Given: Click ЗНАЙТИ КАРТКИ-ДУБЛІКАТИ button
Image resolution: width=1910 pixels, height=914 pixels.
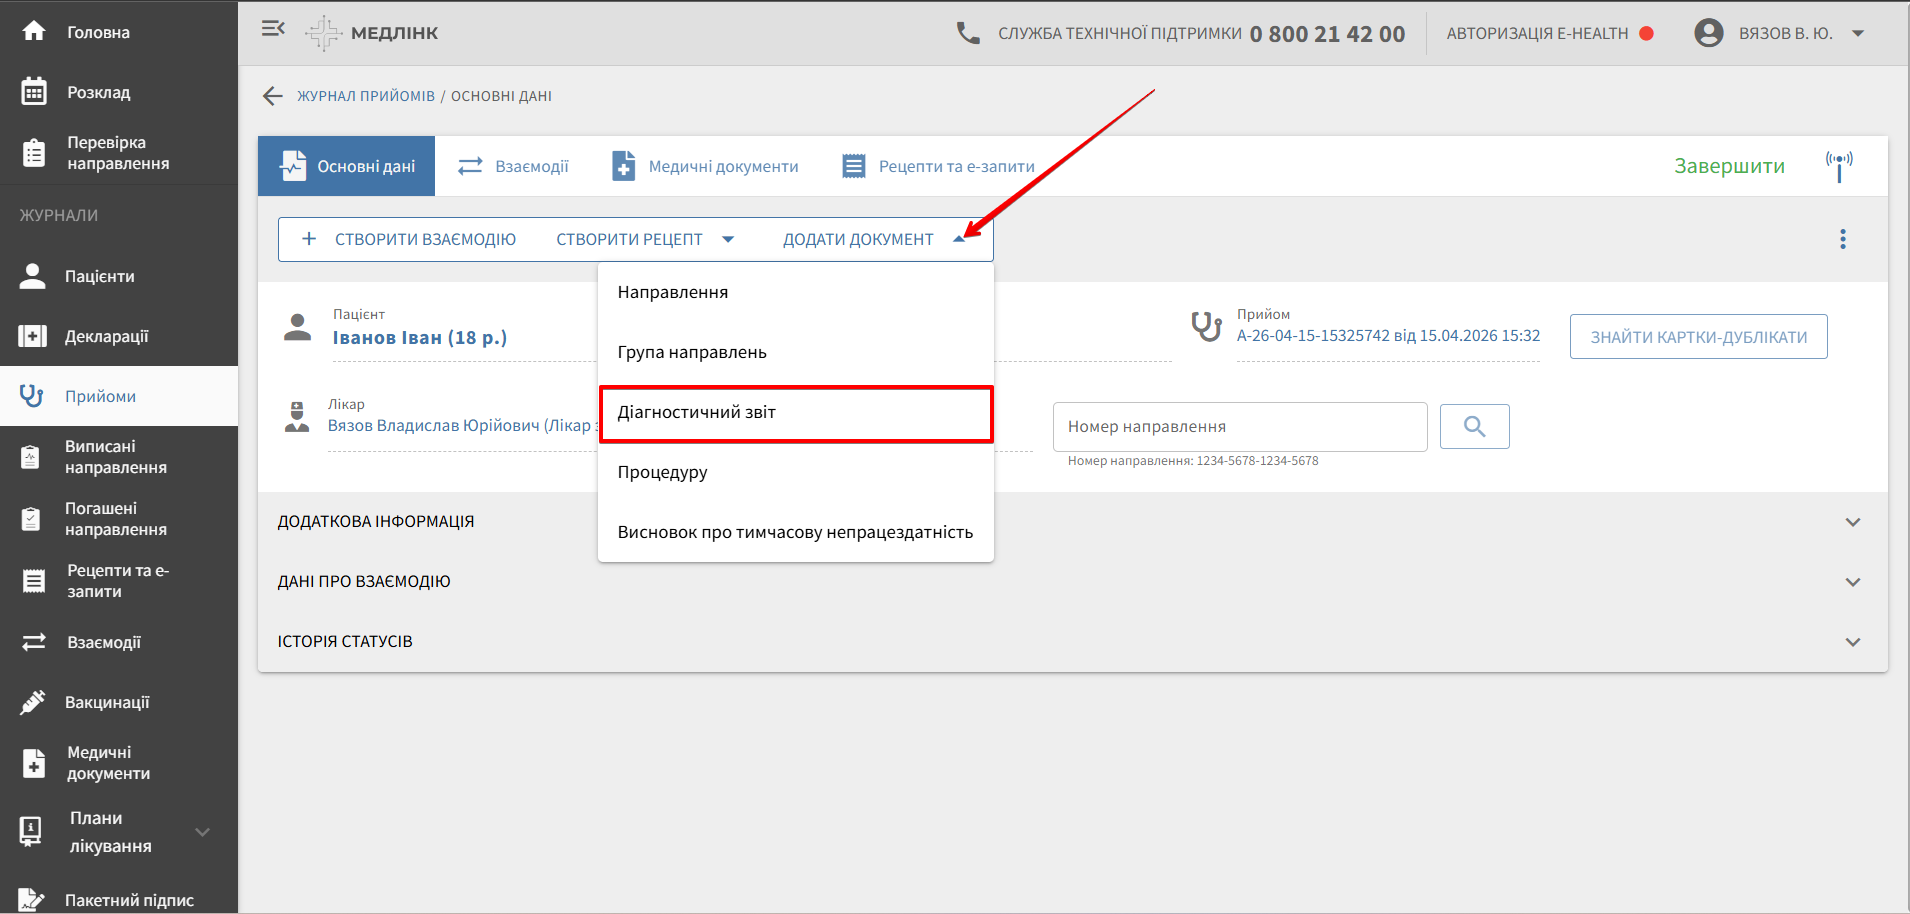Looking at the screenshot, I should (1698, 337).
